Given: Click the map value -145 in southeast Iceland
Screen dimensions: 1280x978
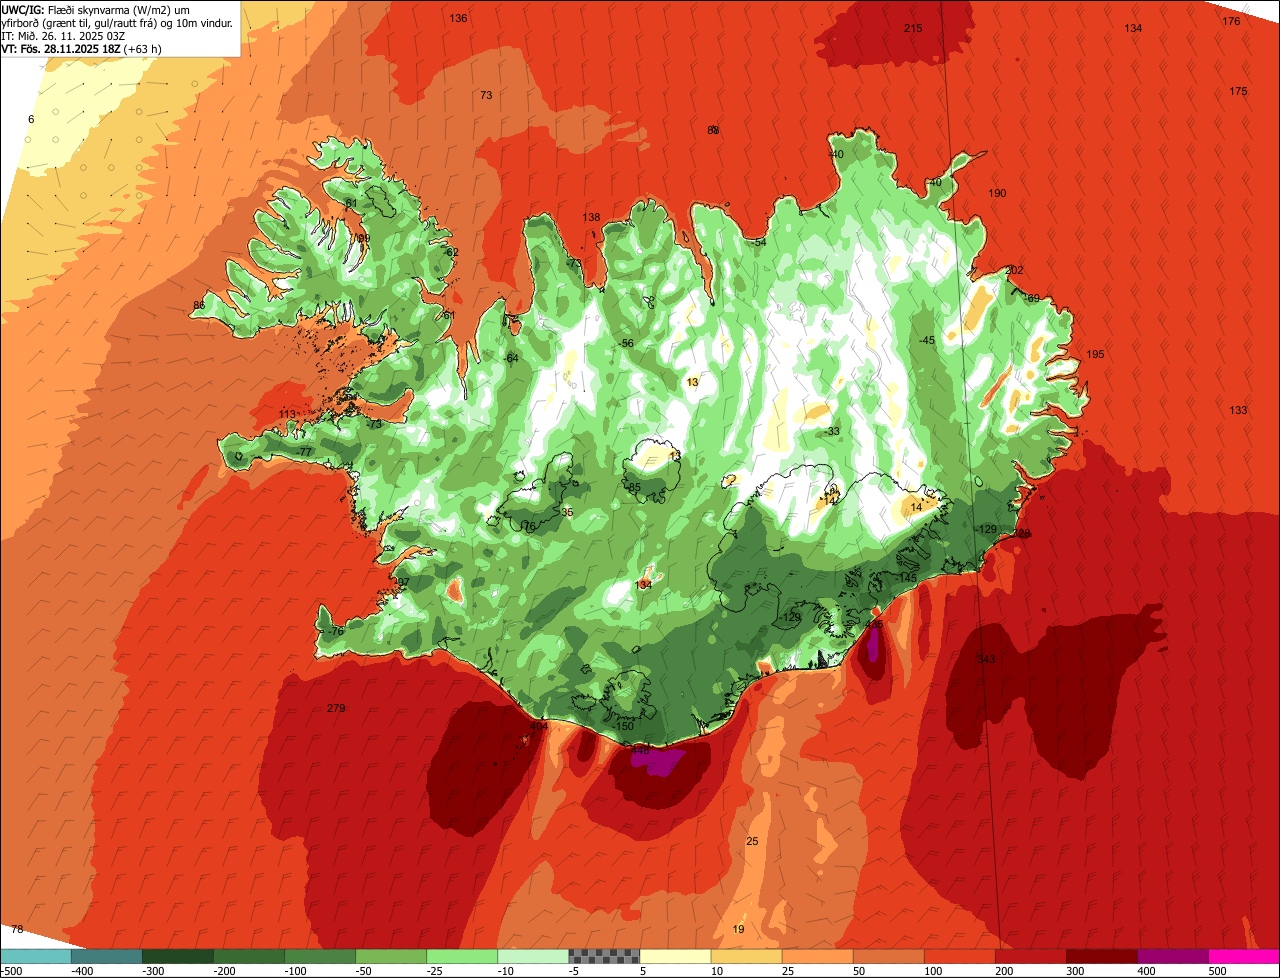Looking at the screenshot, I should tap(906, 578).
